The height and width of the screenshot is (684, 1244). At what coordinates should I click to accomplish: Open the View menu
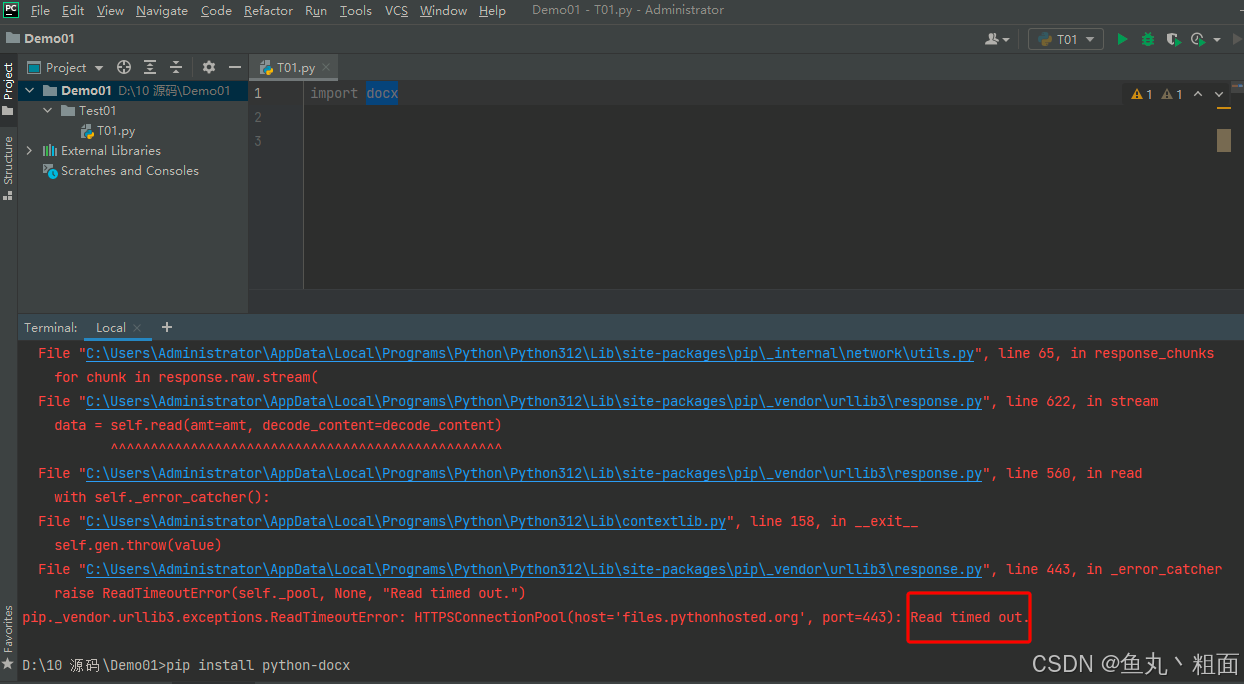click(x=110, y=10)
